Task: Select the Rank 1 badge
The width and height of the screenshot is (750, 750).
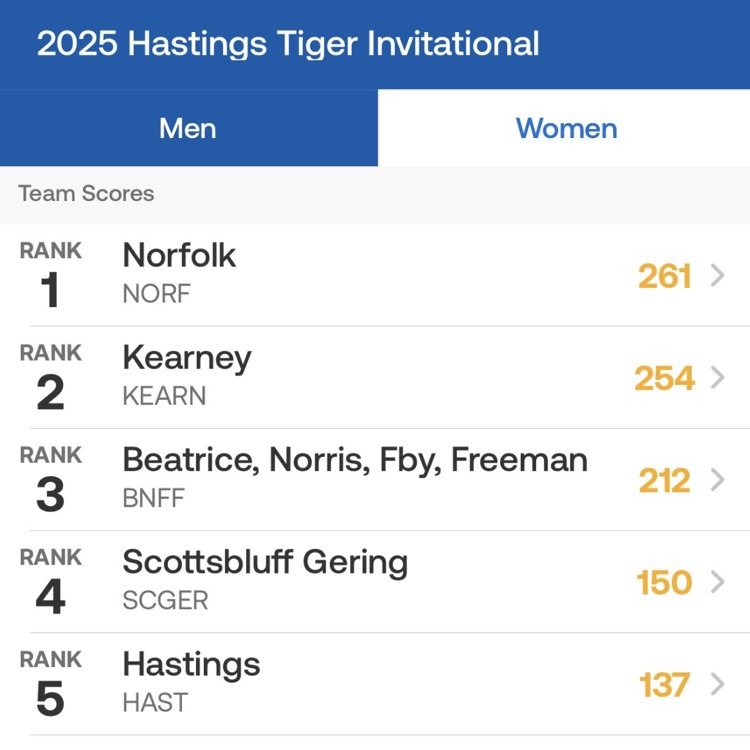Action: [x=50, y=276]
